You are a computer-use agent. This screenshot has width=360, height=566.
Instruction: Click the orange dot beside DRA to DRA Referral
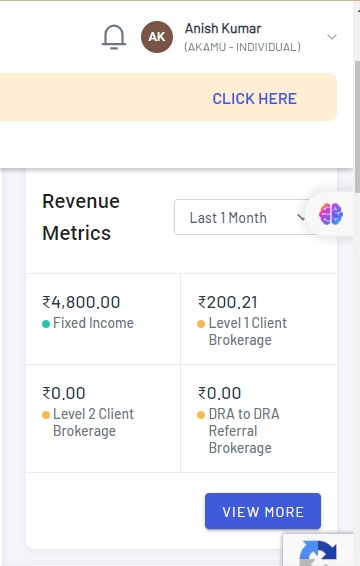pyautogui.click(x=201, y=415)
